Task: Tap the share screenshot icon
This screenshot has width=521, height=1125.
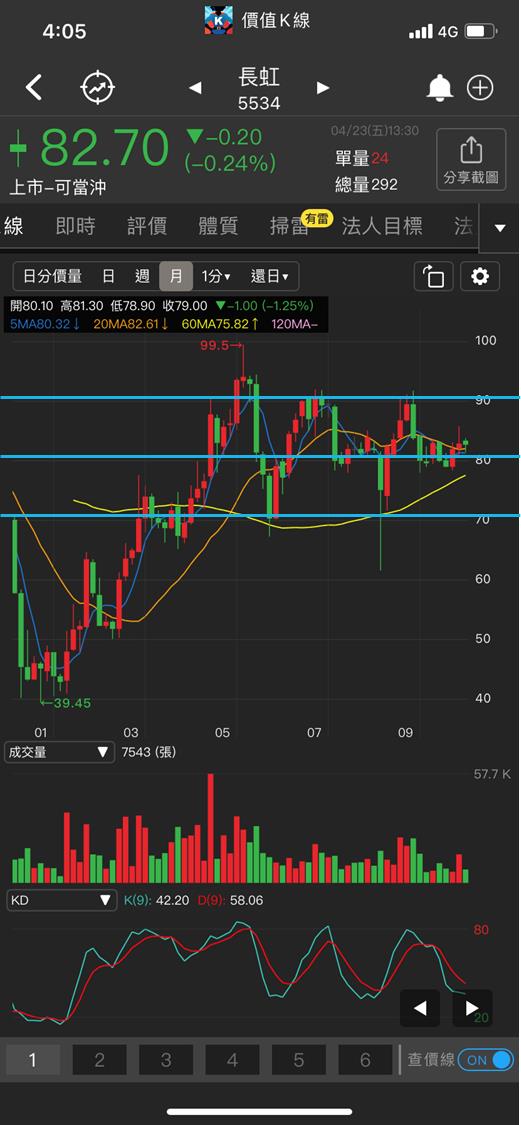Action: click(x=471, y=161)
